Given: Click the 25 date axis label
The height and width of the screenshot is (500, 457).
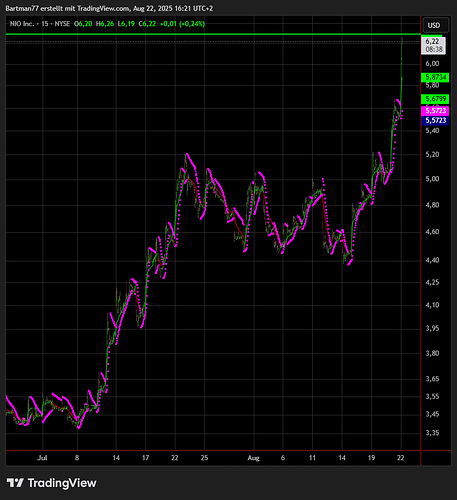Looking at the screenshot, I should point(204,458).
